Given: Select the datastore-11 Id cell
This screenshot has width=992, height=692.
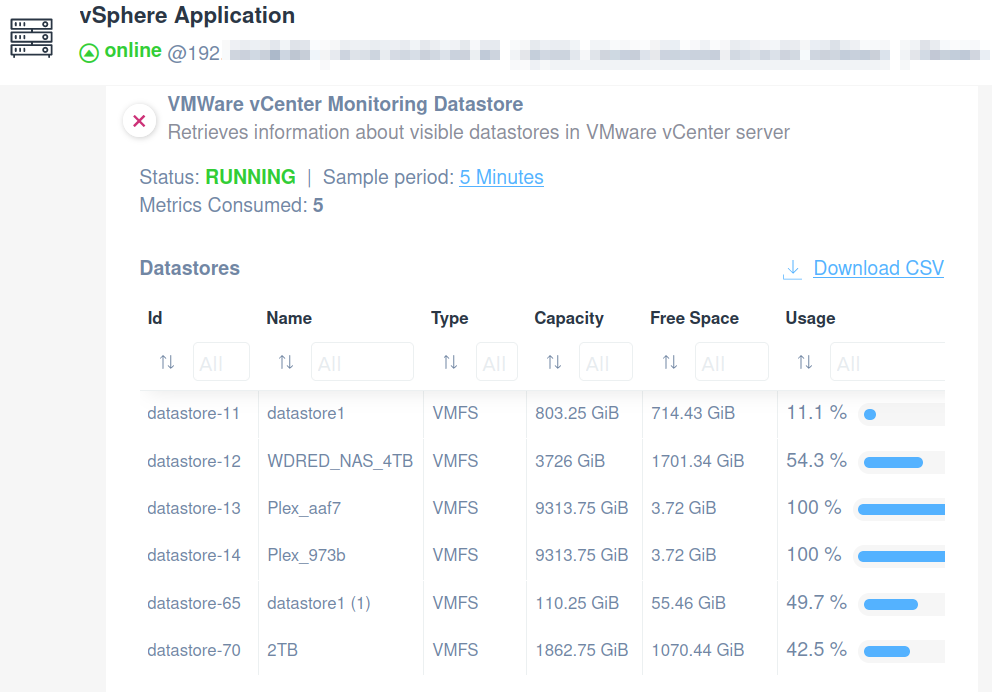Looking at the screenshot, I should click(194, 414).
